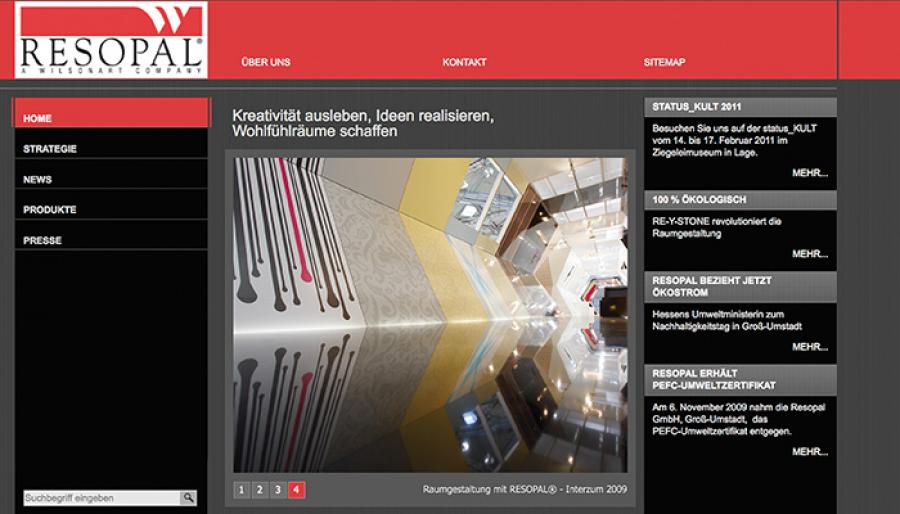Open the Sitemap link
Image resolution: width=900 pixels, height=514 pixels.
click(x=664, y=62)
